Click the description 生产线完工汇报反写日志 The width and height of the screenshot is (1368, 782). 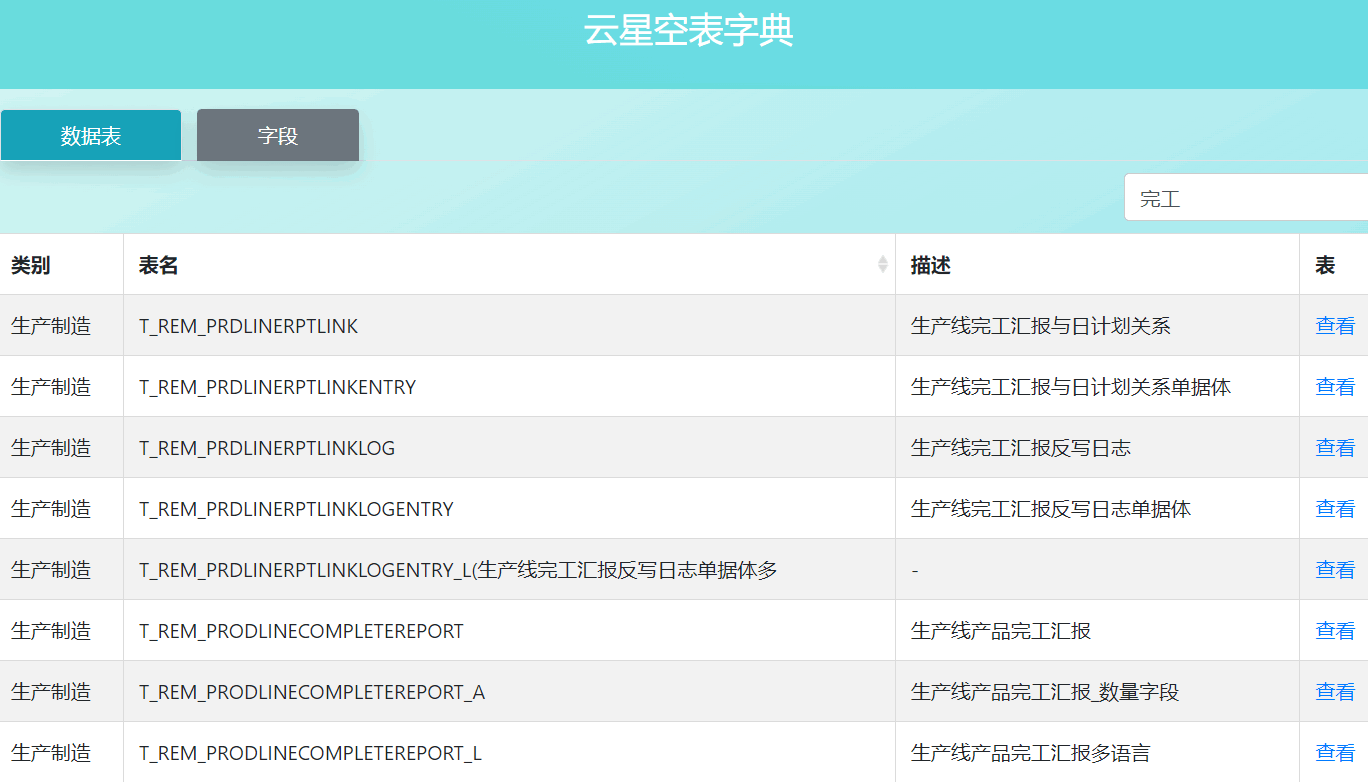1021,448
